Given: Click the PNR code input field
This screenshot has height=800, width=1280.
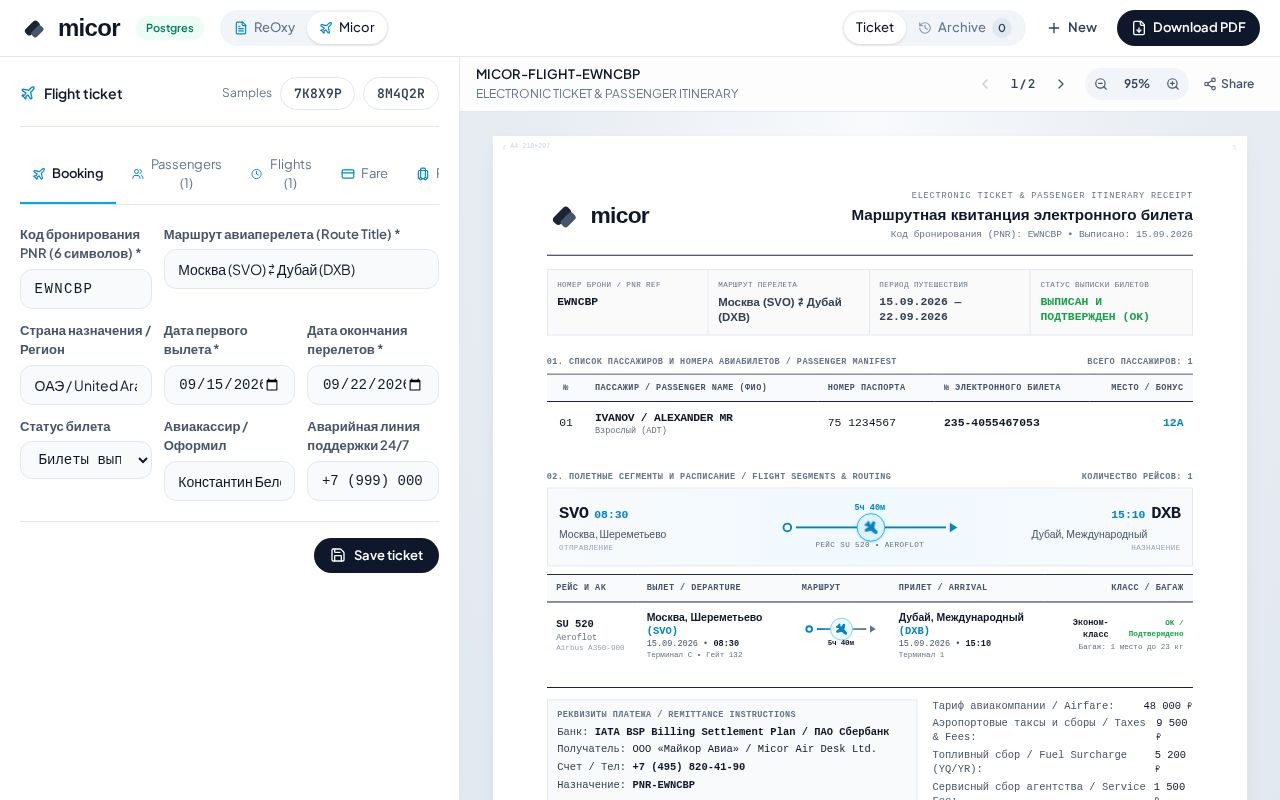Looking at the screenshot, I should click(x=86, y=289).
